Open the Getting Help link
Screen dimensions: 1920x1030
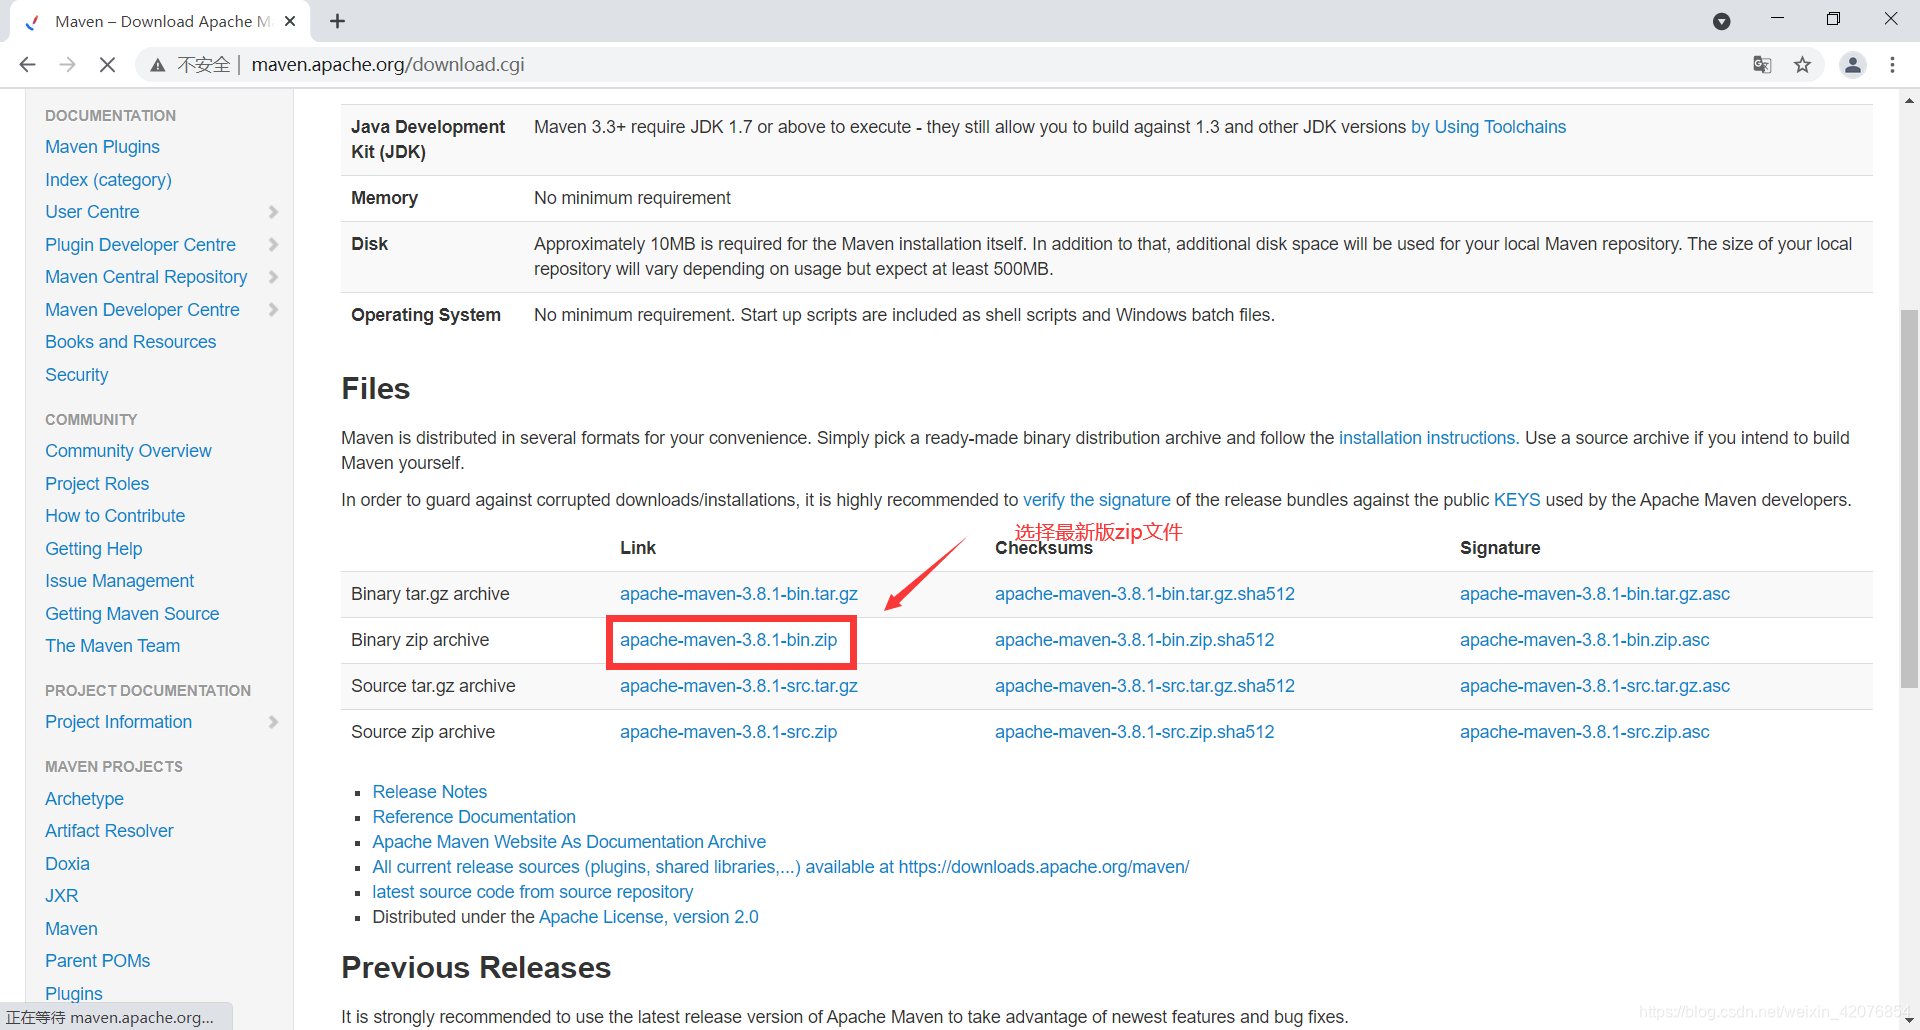(93, 549)
